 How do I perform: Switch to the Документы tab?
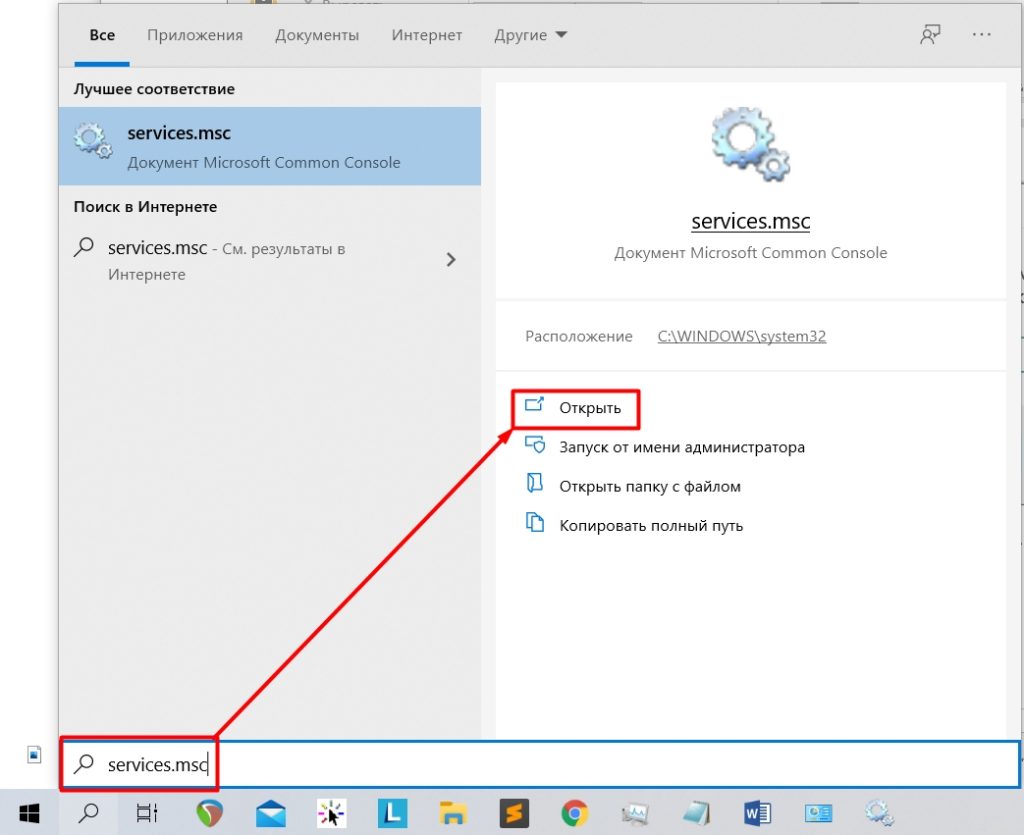pos(317,34)
